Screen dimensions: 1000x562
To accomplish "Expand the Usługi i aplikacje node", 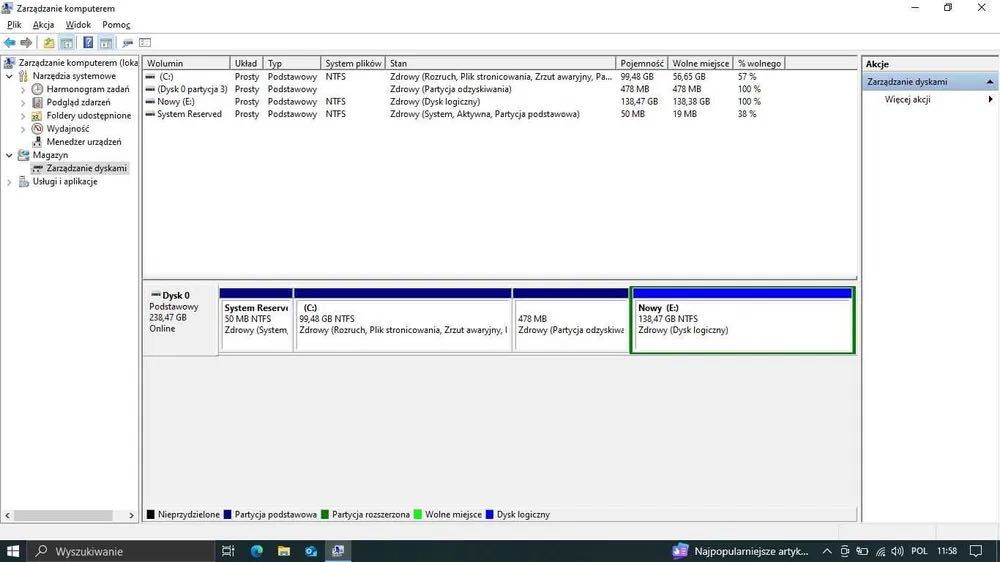I will pos(10,182).
